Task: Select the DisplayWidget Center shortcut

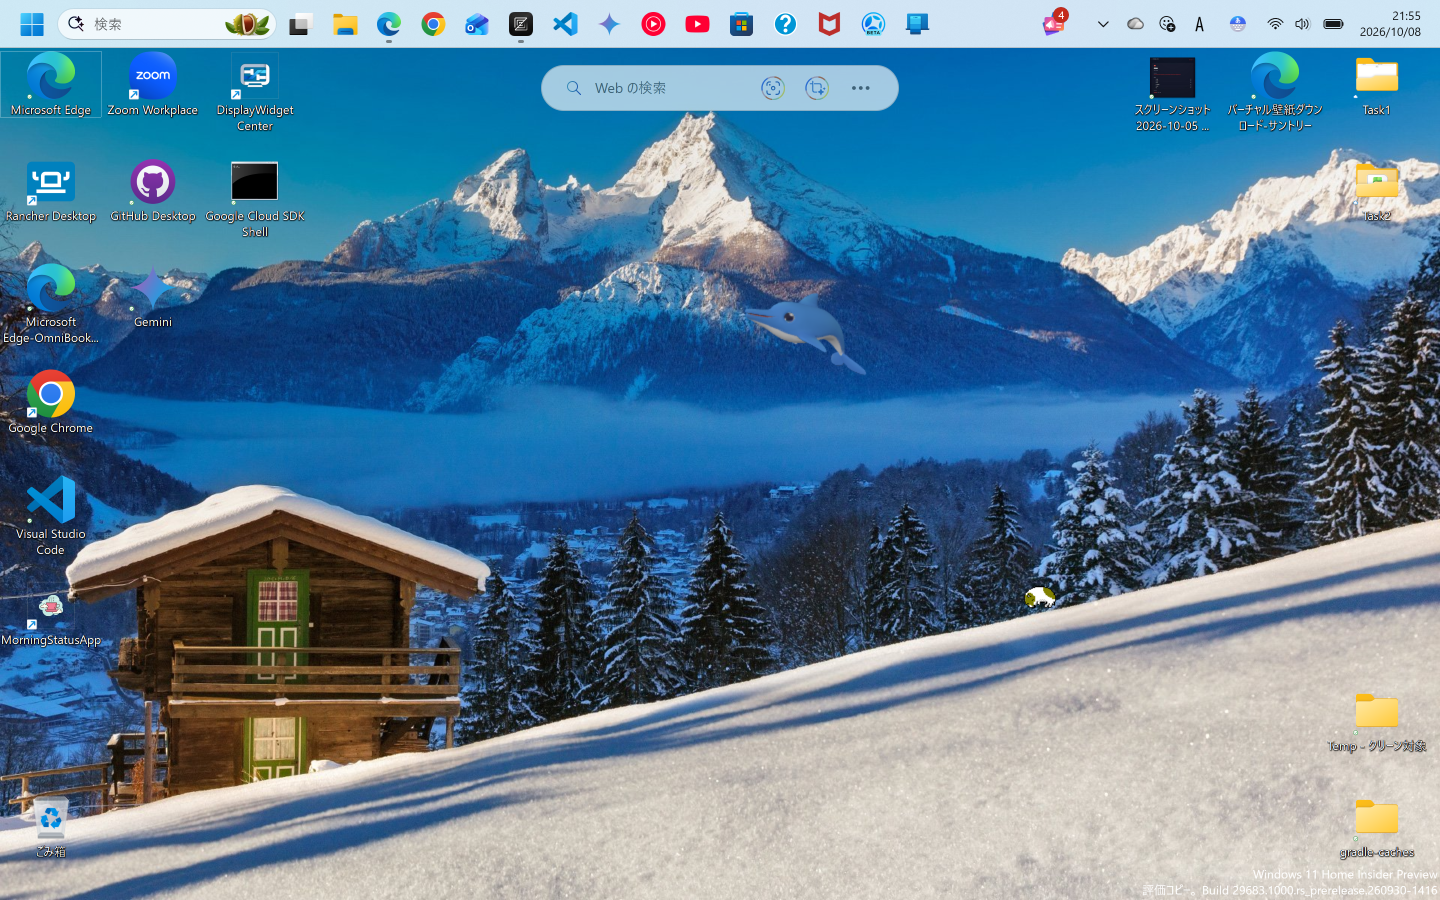Action: coord(255,93)
